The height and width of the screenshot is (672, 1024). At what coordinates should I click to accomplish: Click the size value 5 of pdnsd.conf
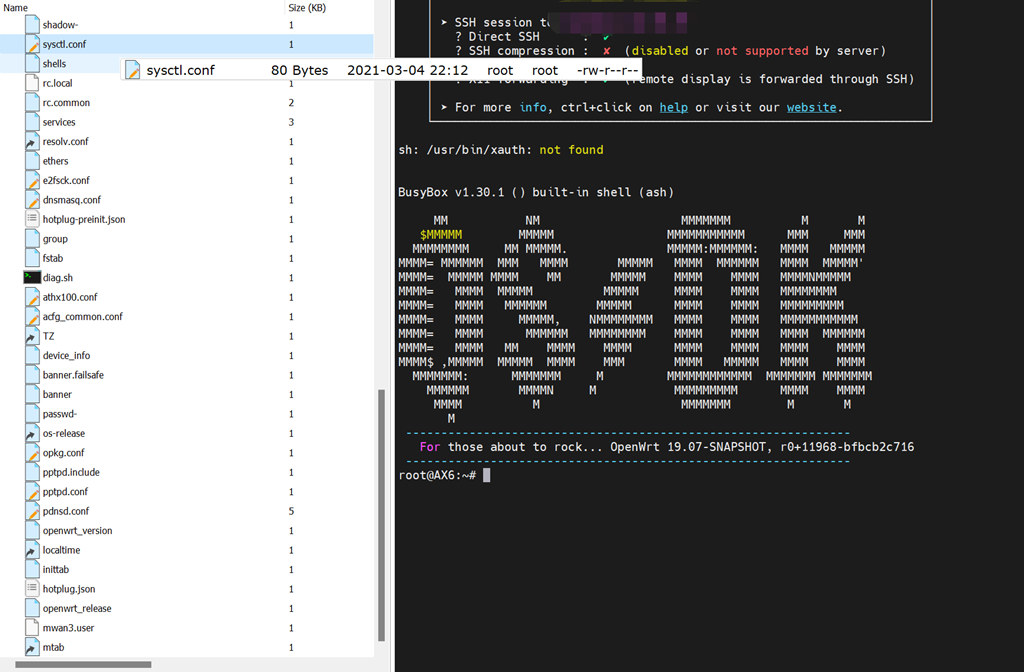click(291, 511)
